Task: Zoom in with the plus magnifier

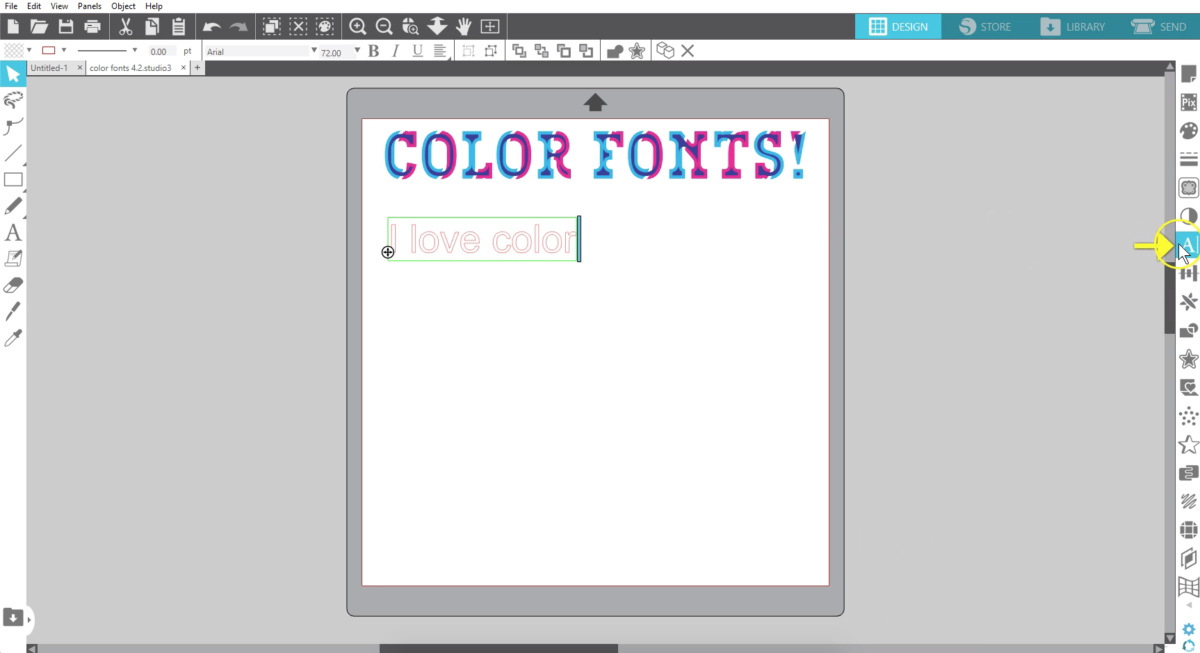Action: click(357, 26)
